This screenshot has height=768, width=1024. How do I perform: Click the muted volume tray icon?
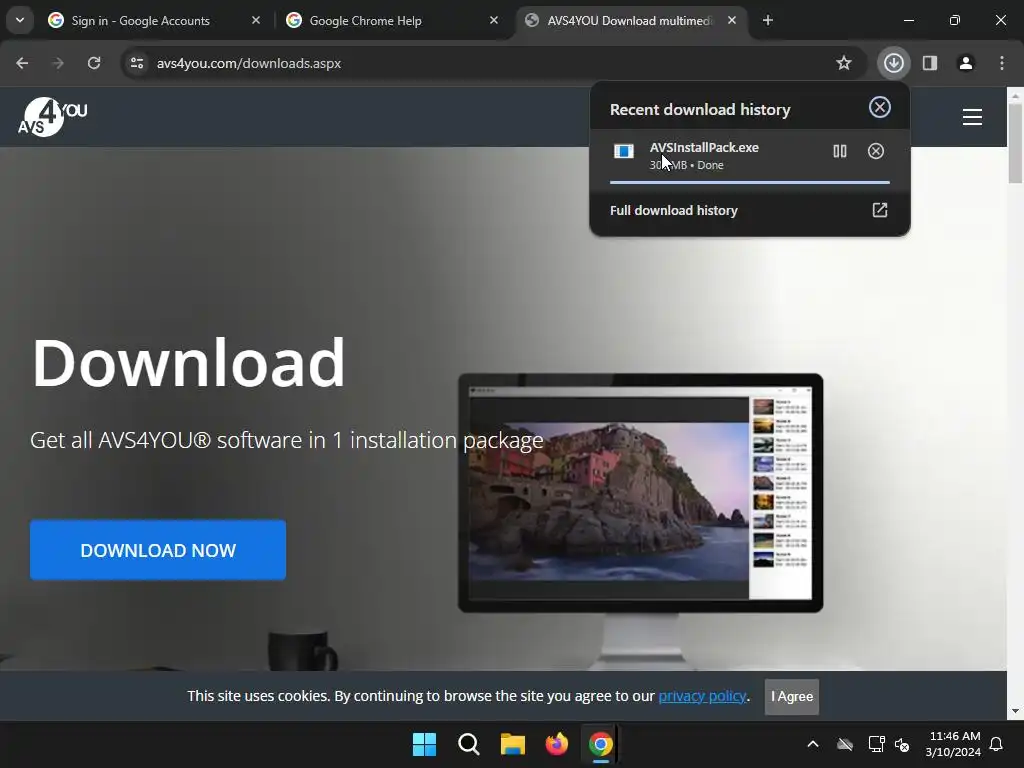coord(903,744)
